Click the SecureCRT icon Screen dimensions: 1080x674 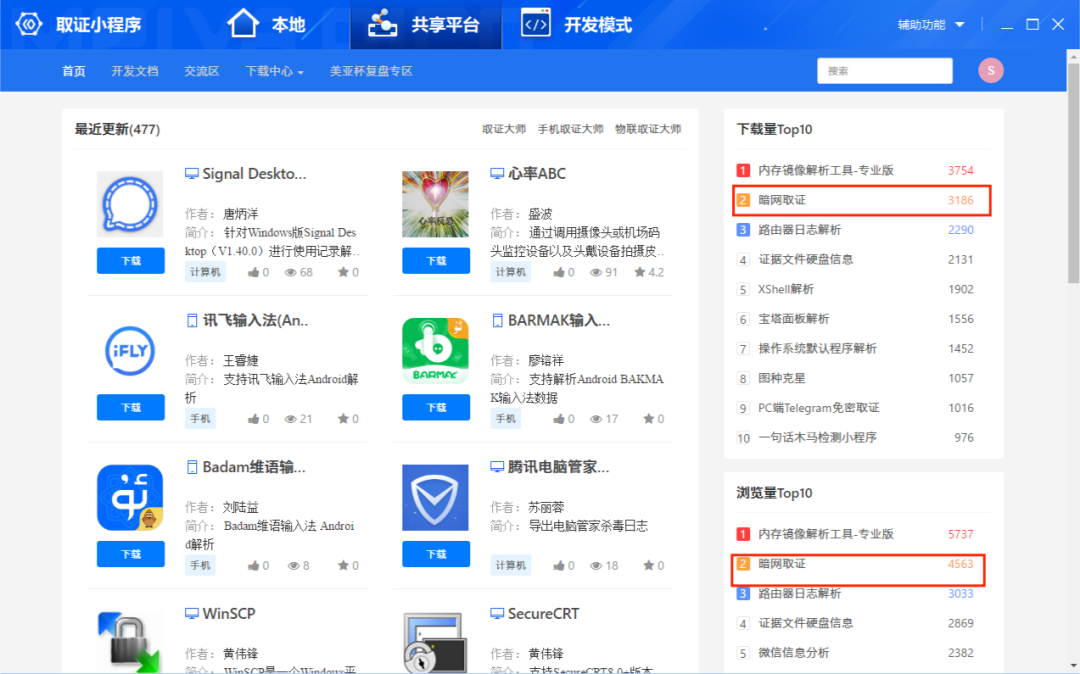pos(435,642)
